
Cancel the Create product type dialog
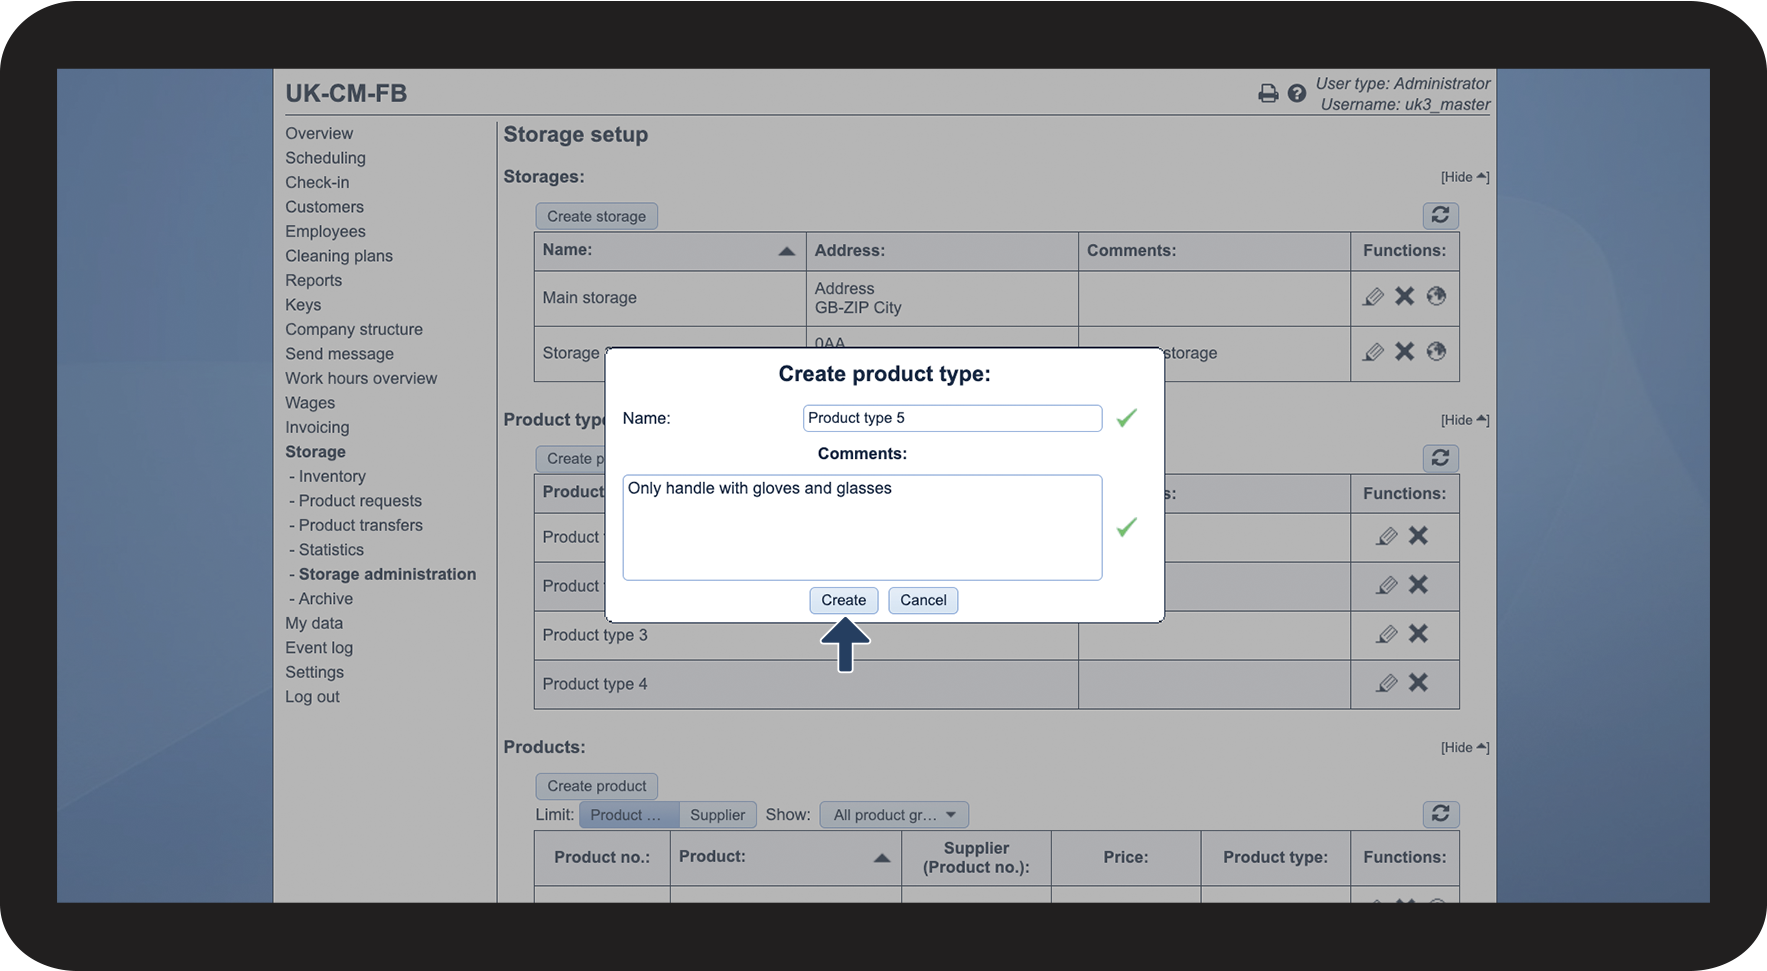coord(922,600)
